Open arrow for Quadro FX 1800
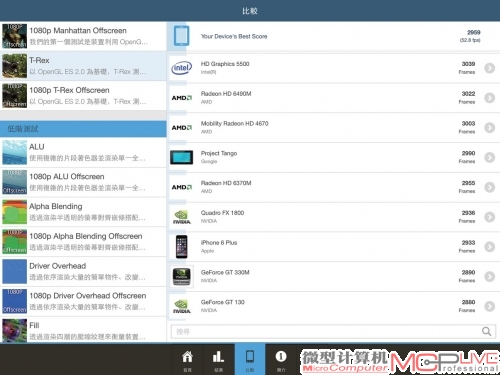This screenshot has height=375, width=500. pyautogui.click(x=489, y=217)
